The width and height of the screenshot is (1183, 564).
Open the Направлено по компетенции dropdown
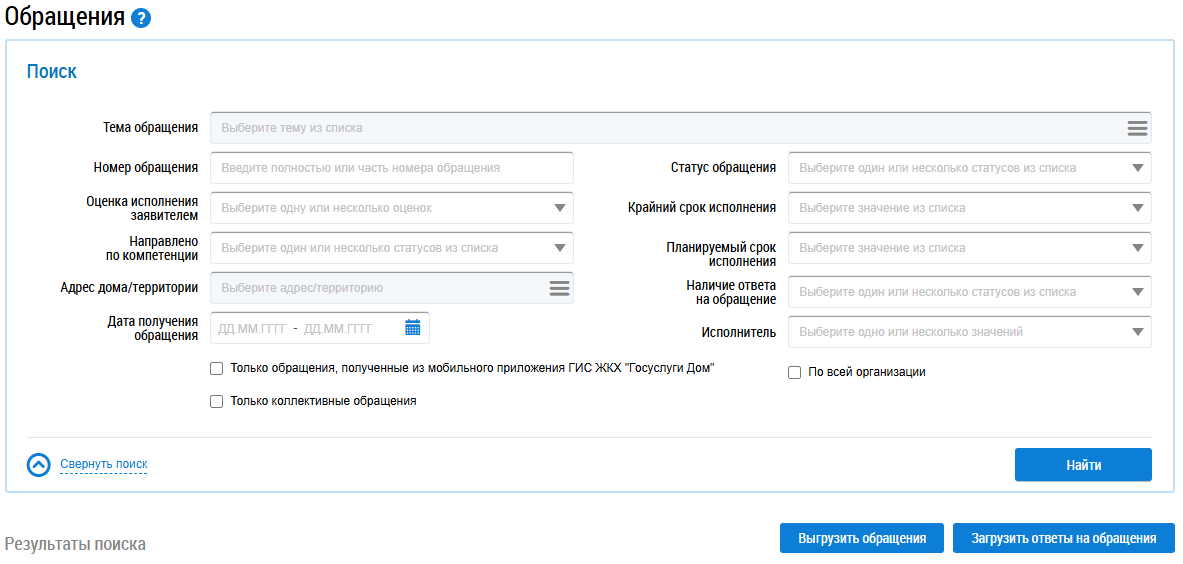point(559,248)
